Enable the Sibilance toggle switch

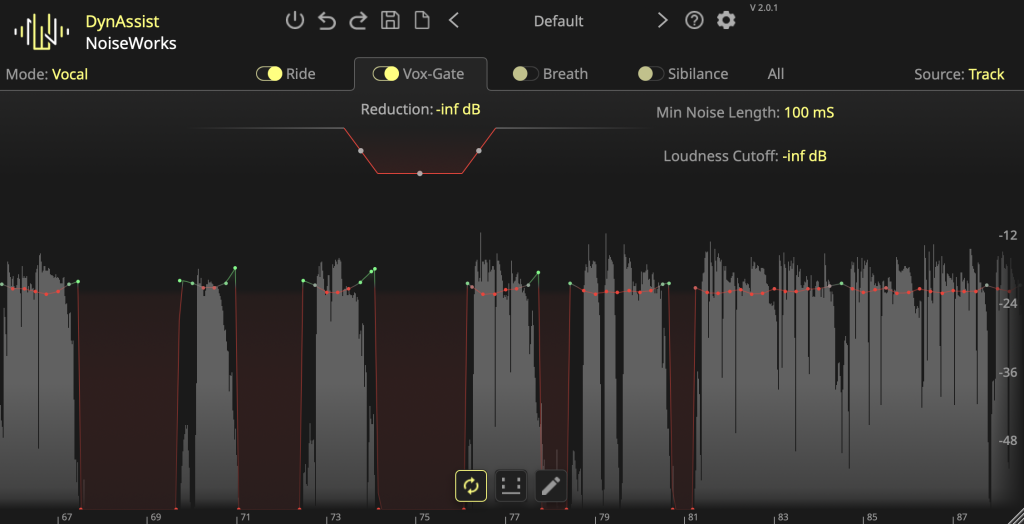(x=651, y=74)
